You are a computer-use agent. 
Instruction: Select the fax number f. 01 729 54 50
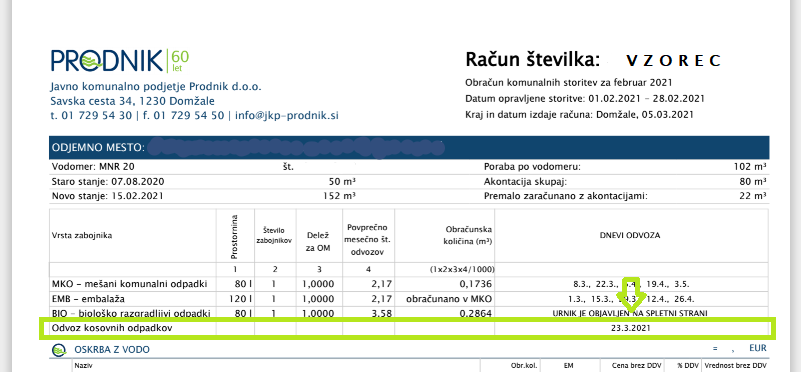183,115
